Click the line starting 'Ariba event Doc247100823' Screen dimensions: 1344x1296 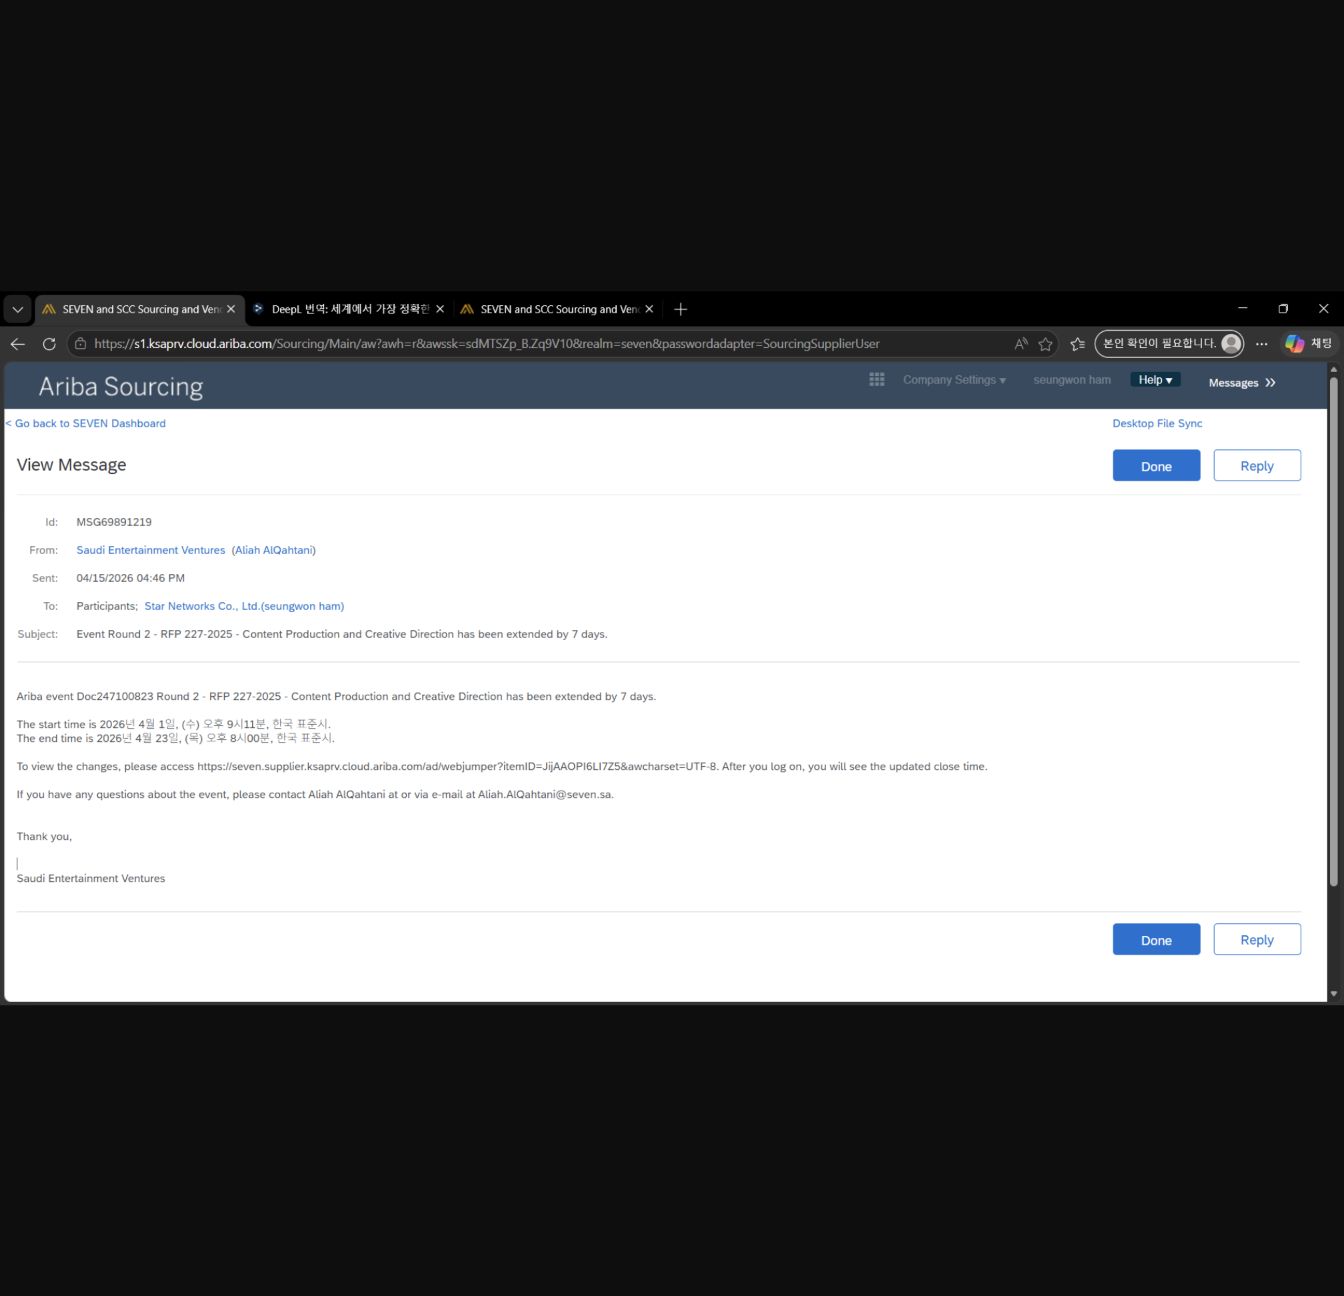[336, 697]
